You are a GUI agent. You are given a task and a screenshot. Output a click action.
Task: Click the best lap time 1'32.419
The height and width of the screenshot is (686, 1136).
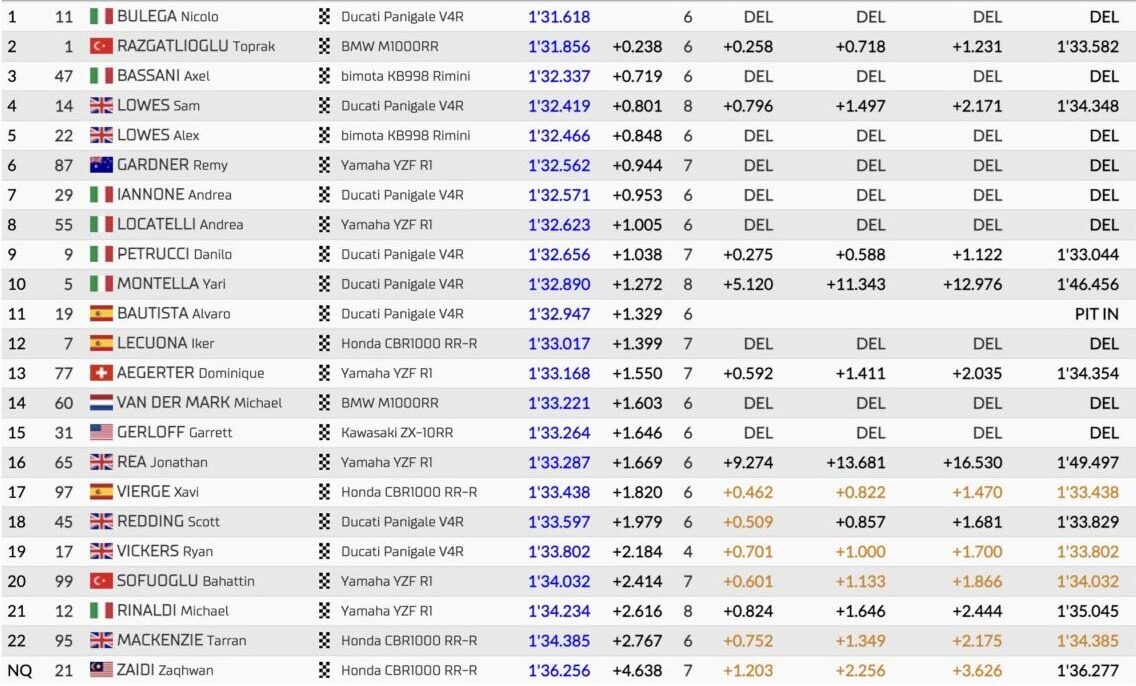[559, 105]
